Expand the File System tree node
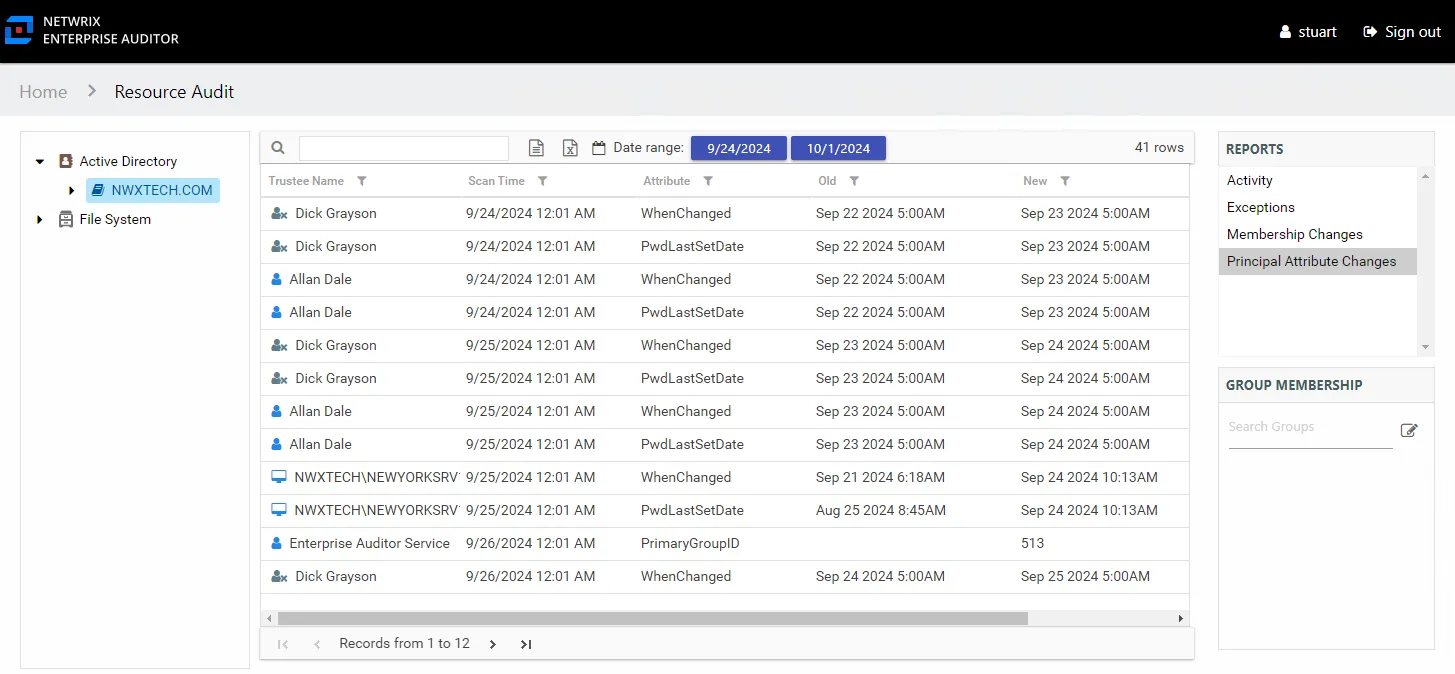Image resolution: width=1455 pixels, height=674 pixels. click(40, 219)
